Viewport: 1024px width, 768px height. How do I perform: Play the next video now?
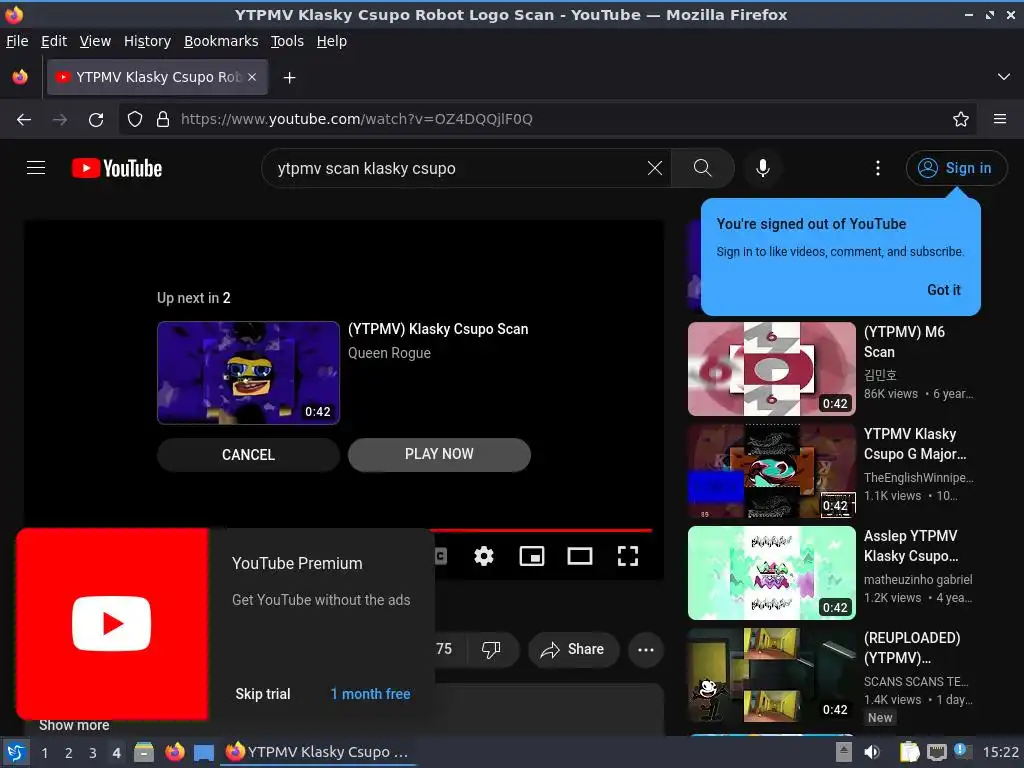(439, 455)
